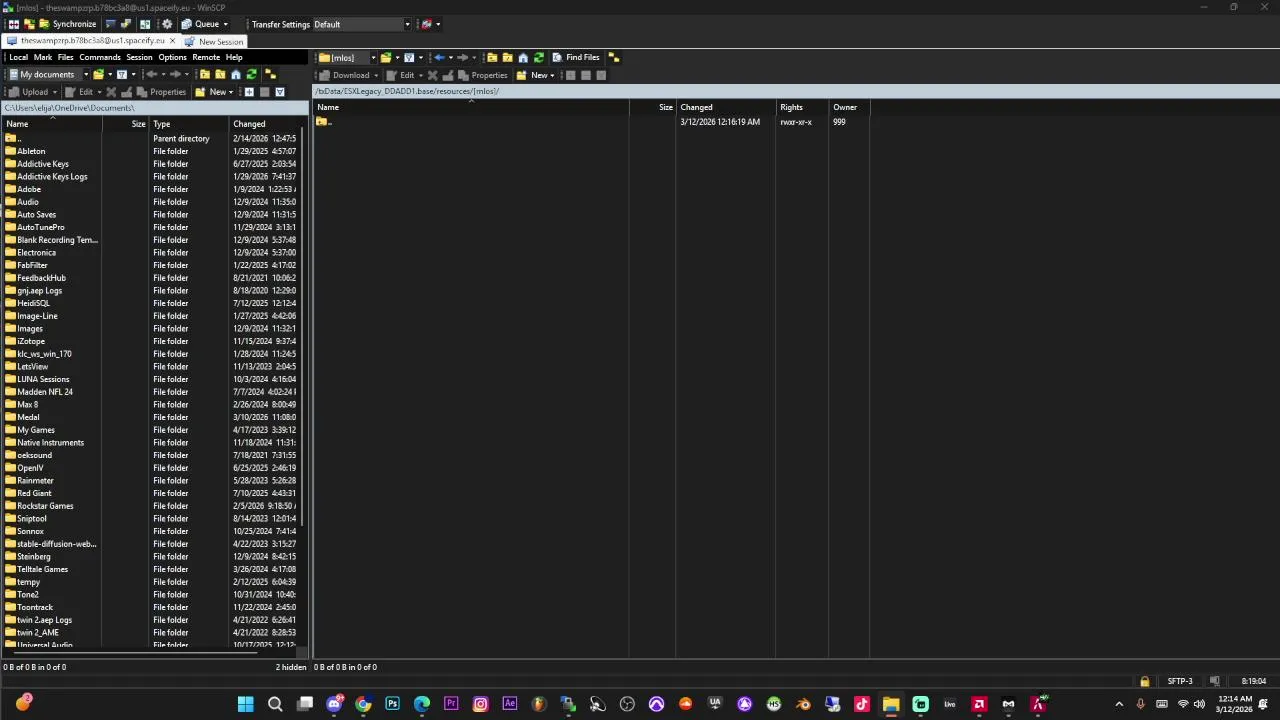
Task: Click local panel New button
Action: (x=211, y=92)
